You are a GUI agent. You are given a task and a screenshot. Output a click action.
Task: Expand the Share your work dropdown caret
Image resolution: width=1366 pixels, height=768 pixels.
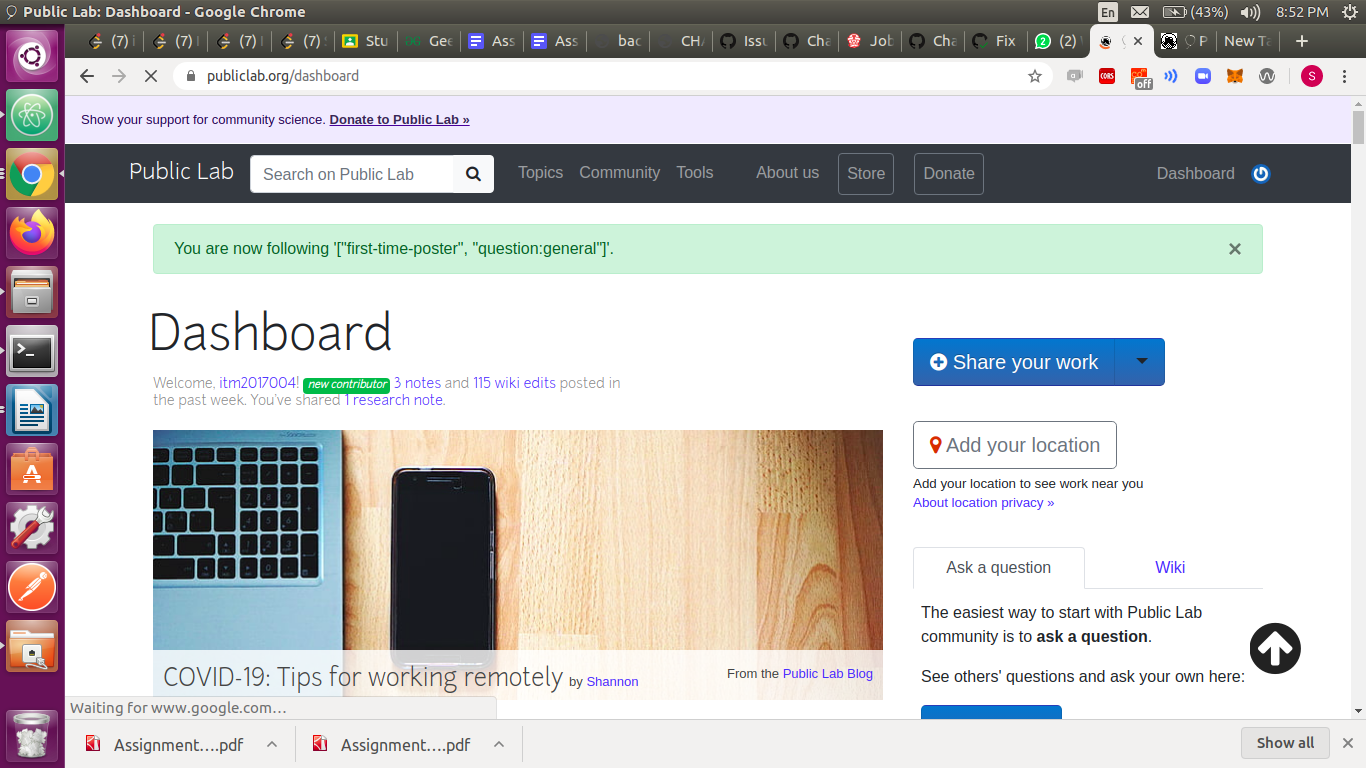(1141, 362)
